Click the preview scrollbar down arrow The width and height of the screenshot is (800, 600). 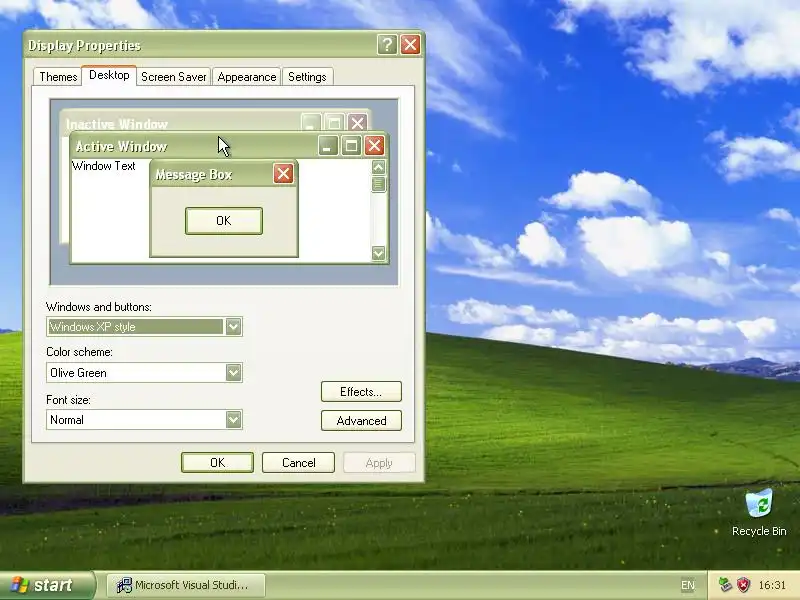point(379,253)
